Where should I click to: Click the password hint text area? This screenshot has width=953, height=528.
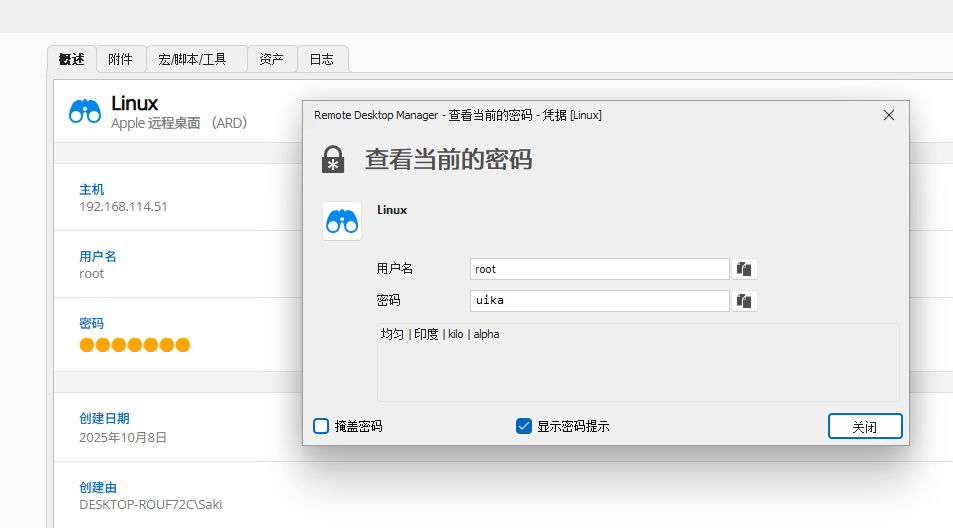click(x=638, y=362)
